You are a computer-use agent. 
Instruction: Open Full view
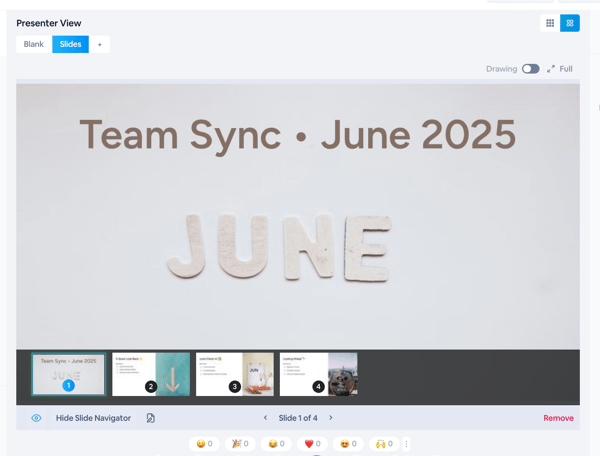[x=566, y=69]
